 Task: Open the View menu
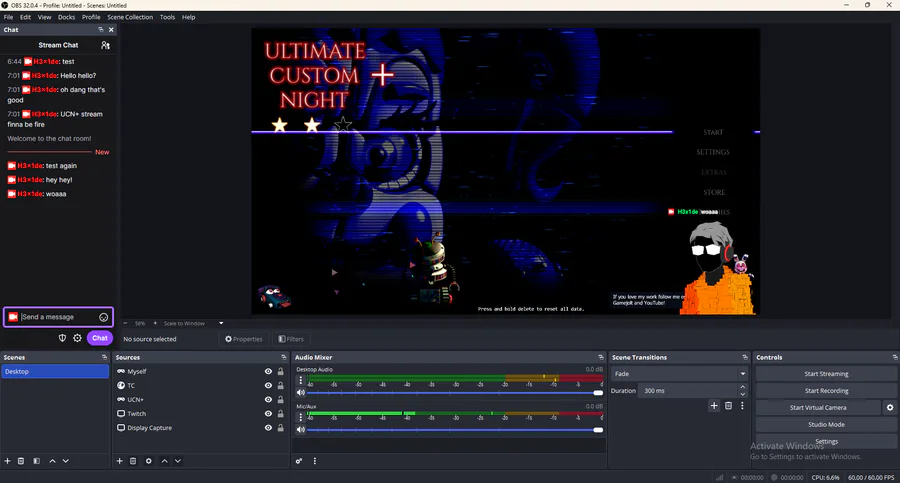44,17
